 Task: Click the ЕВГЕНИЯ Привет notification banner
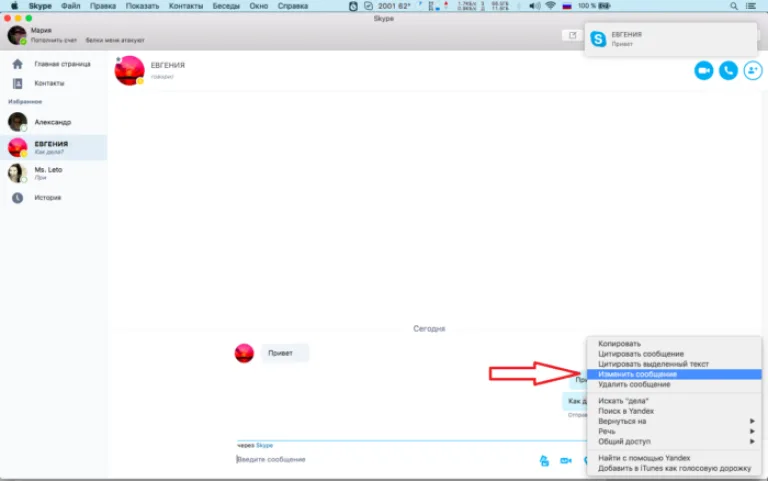[670, 39]
